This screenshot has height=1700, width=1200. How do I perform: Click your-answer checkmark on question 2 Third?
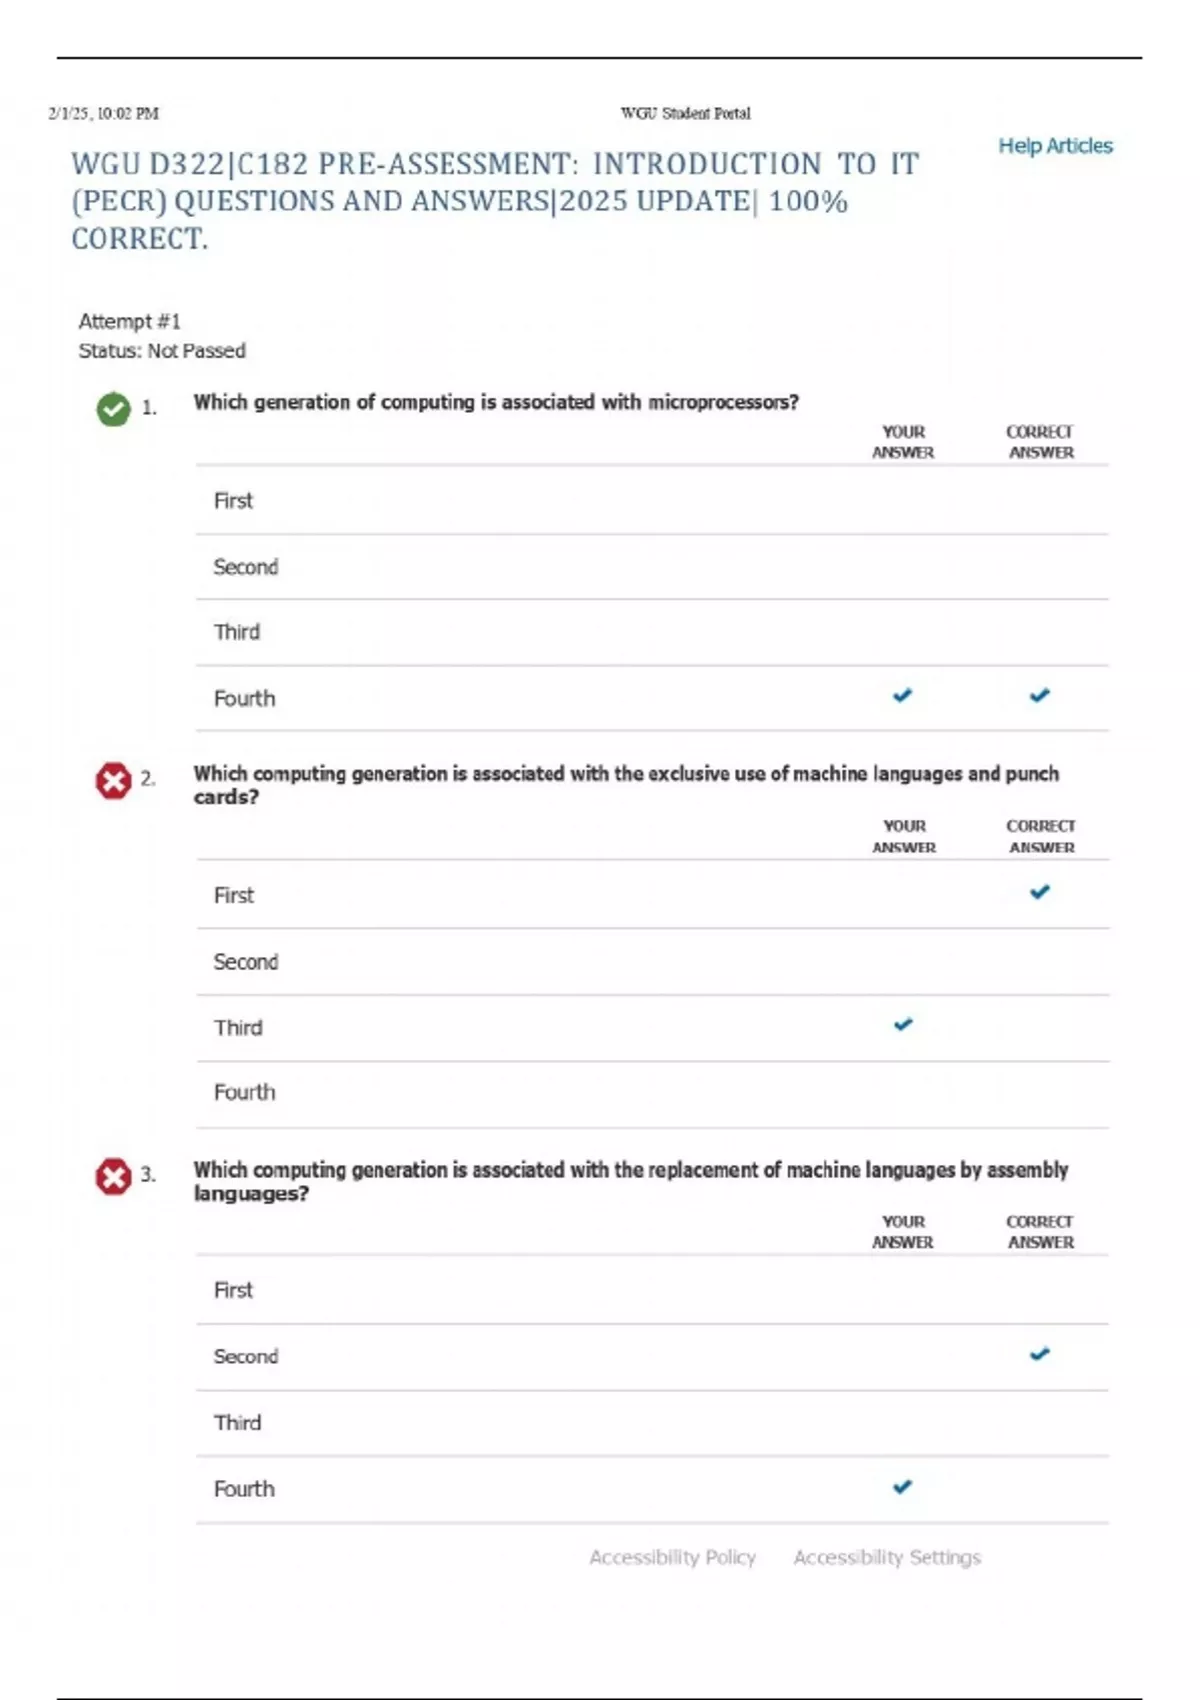point(903,1024)
